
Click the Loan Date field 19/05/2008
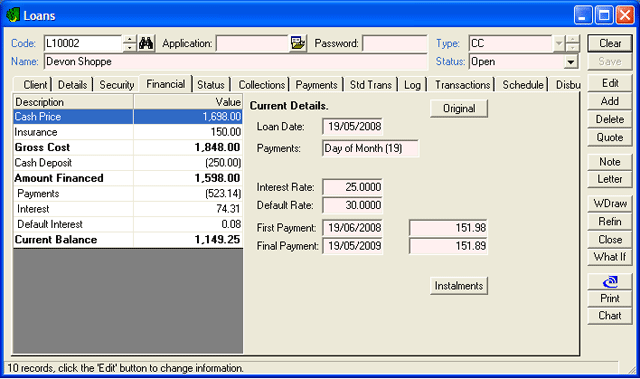(x=352, y=126)
